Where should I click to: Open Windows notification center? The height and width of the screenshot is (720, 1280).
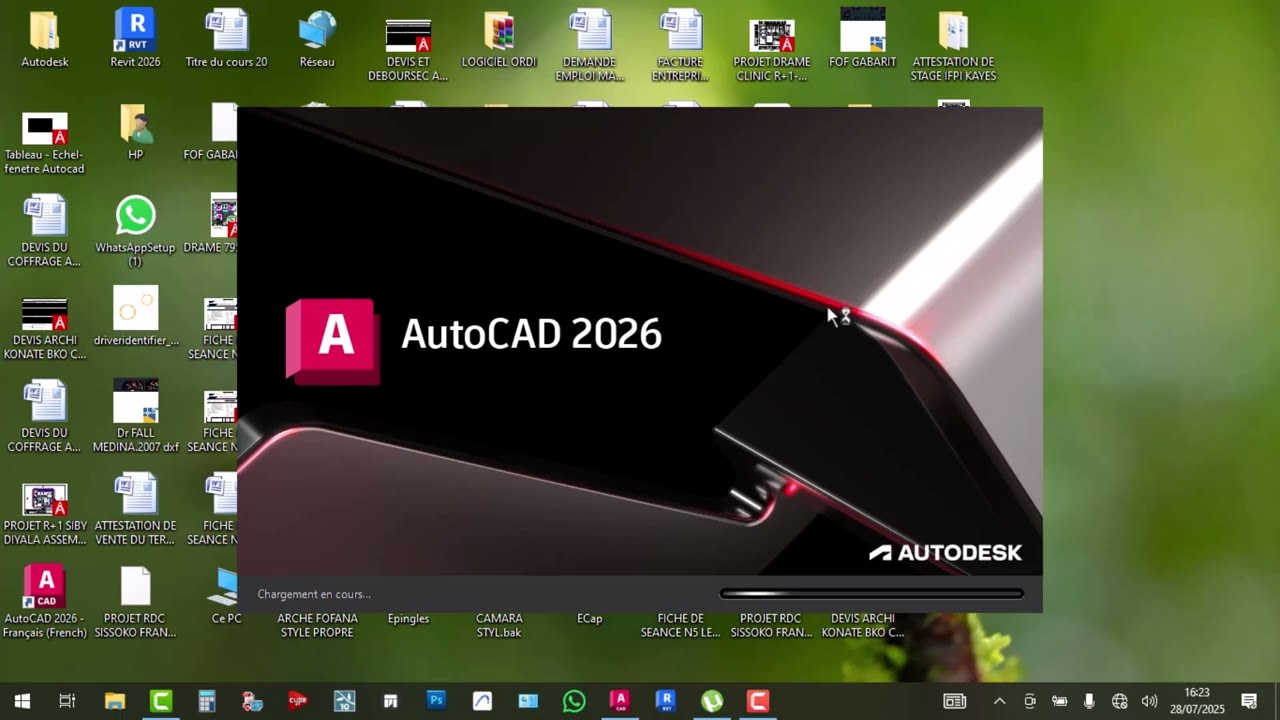(1249, 701)
